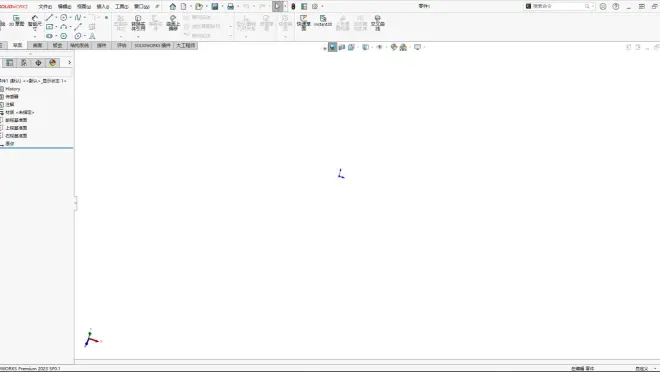The image size is (660, 372).
Task: Open the Home welcome dialog icon
Action: (173, 6)
